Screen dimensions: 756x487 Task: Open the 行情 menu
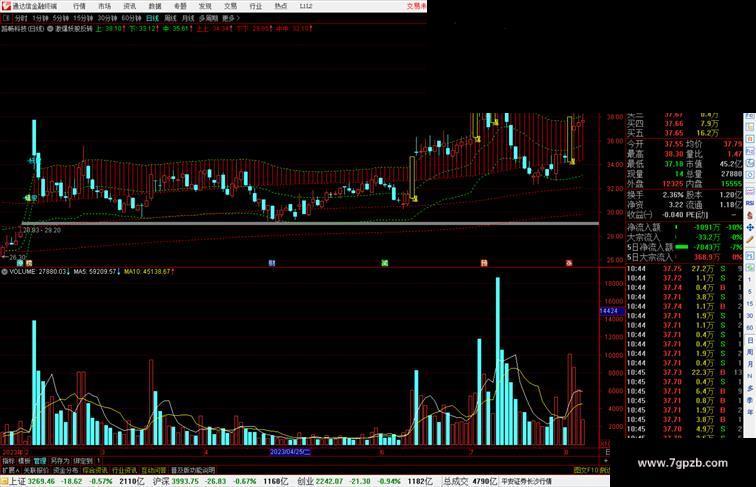point(79,6)
